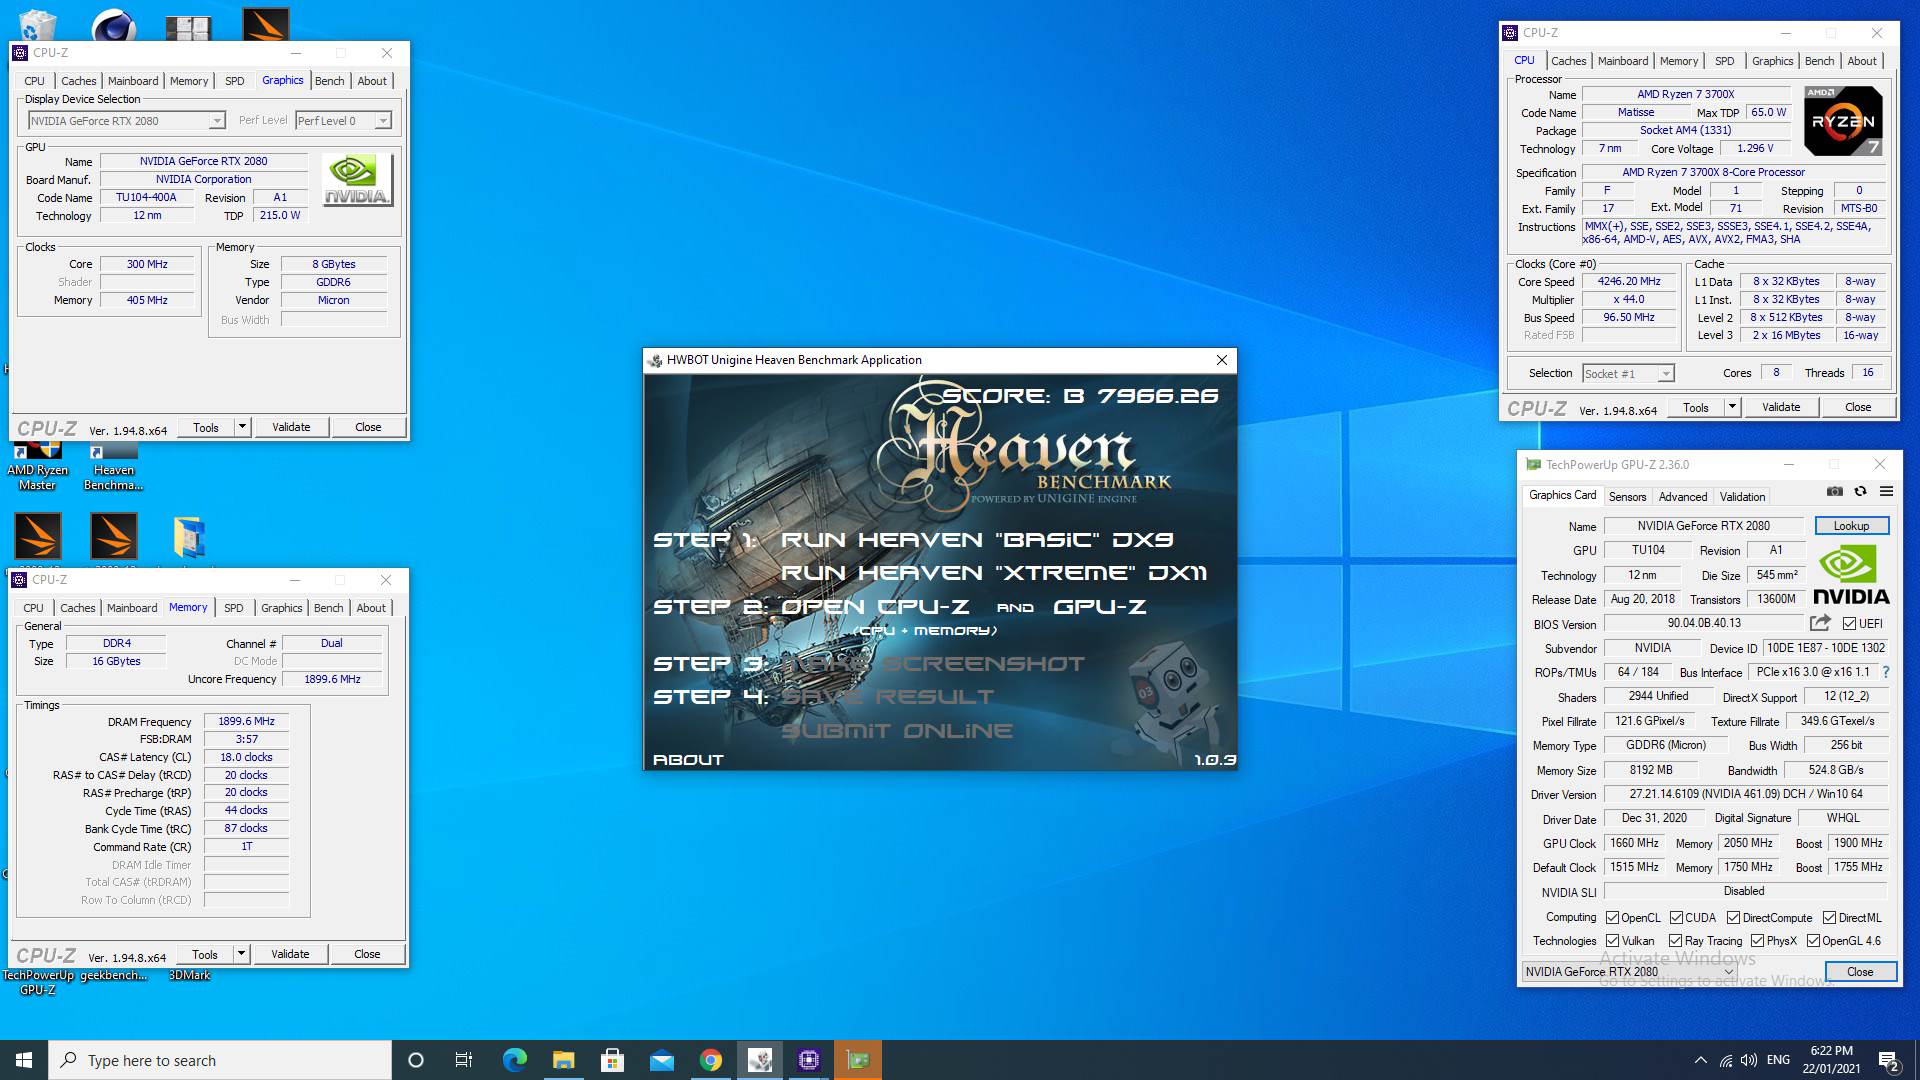This screenshot has width=1920, height=1080.
Task: Switch to the Validation tab in GPU-Z
Action: pyautogui.click(x=1742, y=497)
